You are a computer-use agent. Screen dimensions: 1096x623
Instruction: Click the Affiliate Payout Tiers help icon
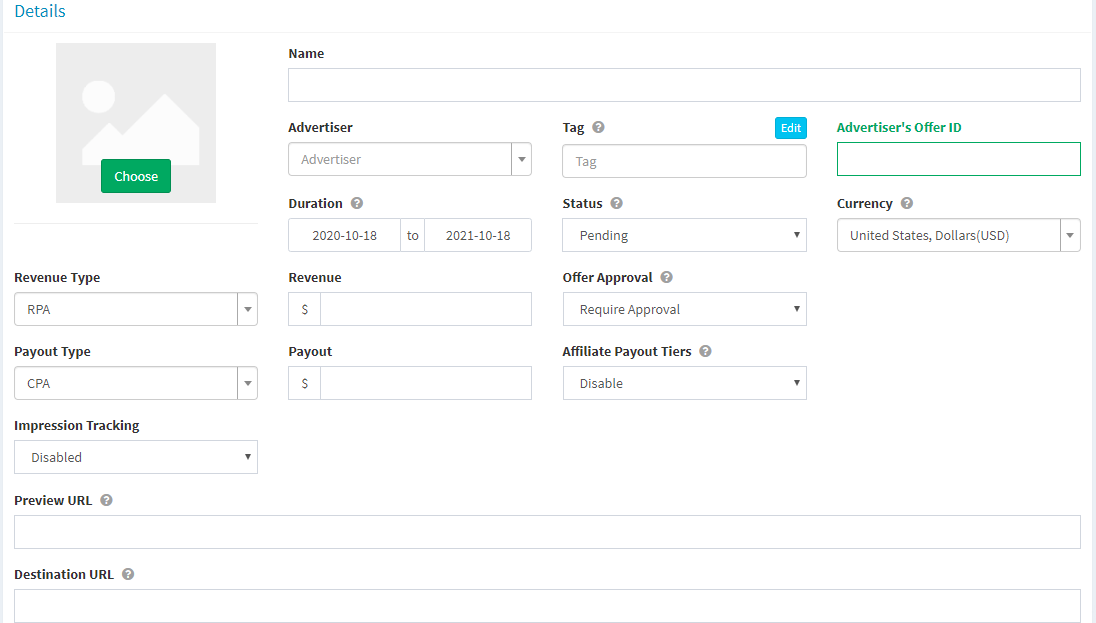(706, 352)
